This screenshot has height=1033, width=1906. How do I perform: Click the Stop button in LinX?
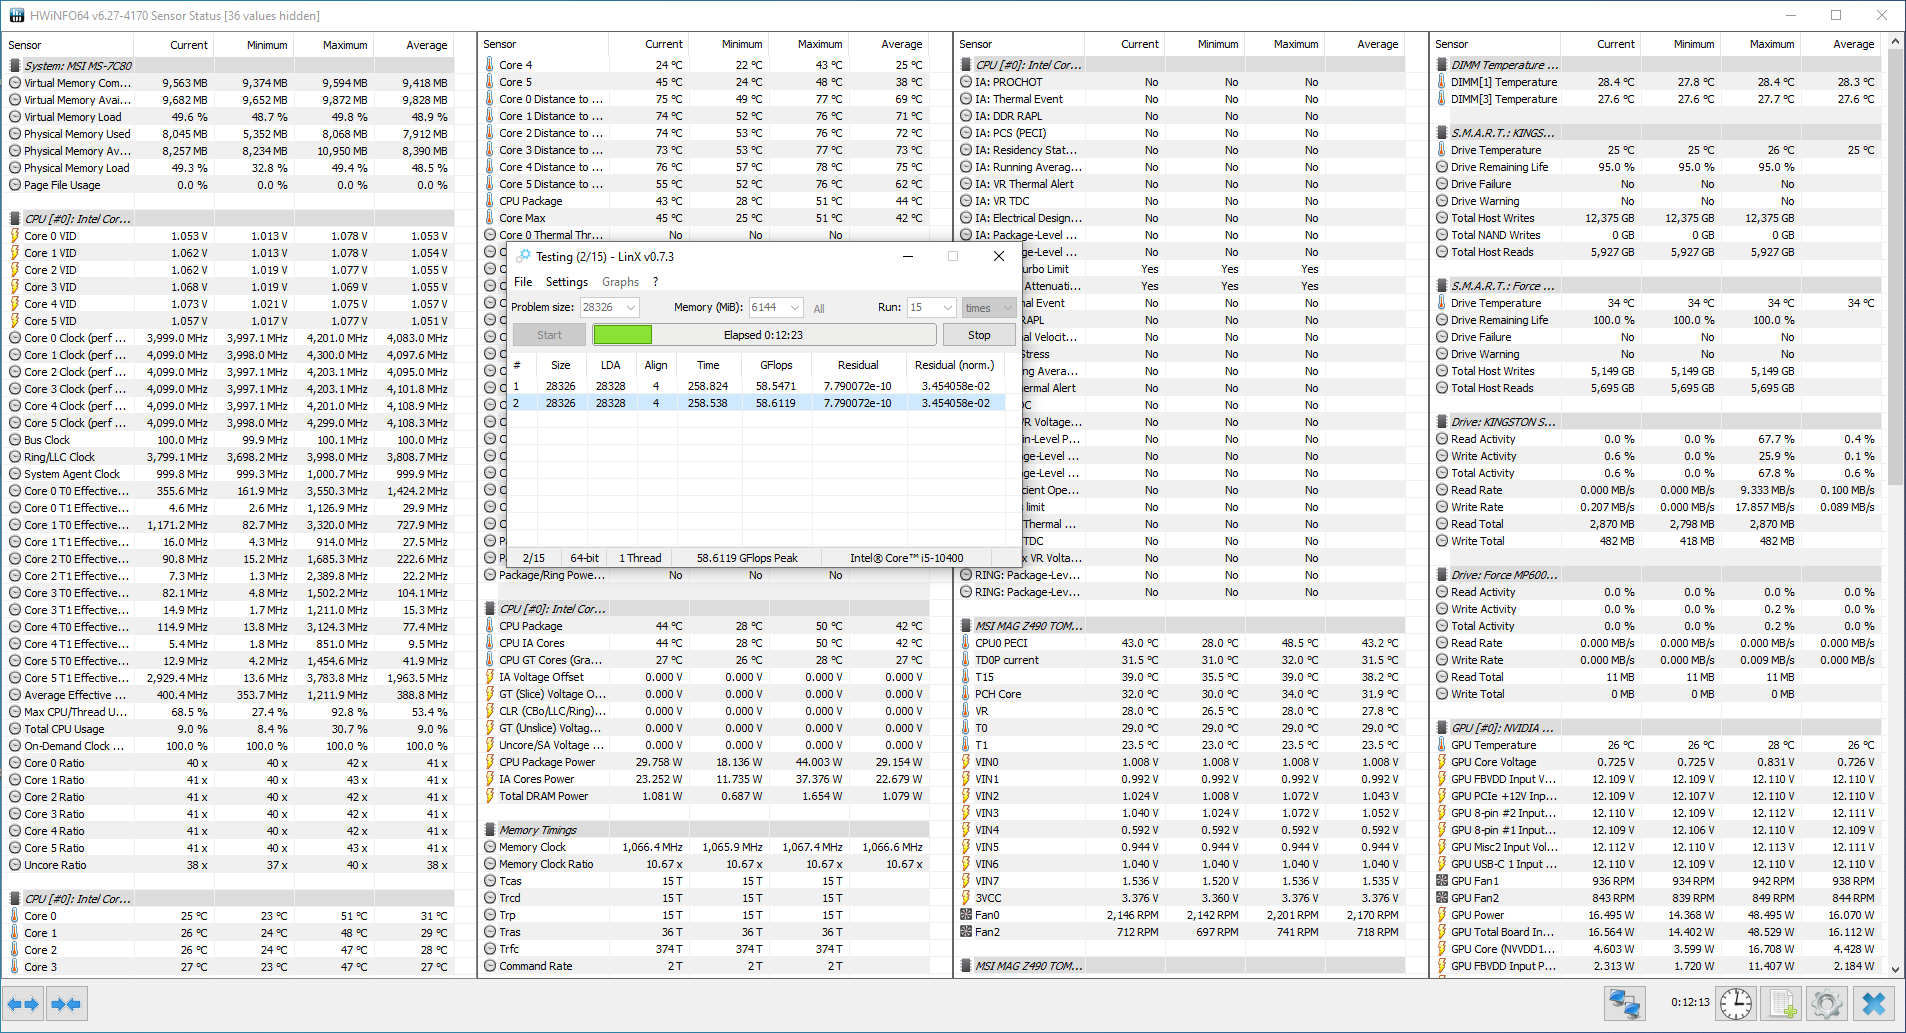click(979, 335)
